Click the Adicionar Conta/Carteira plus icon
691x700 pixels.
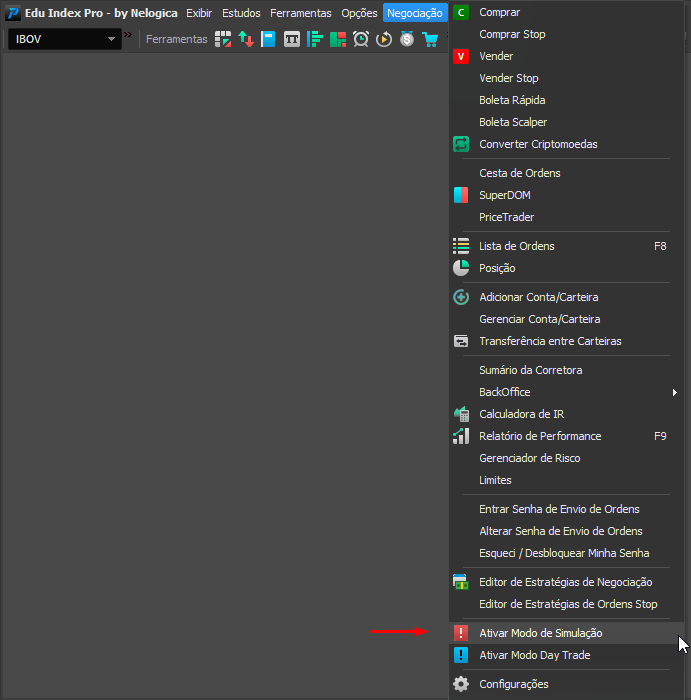coord(461,297)
